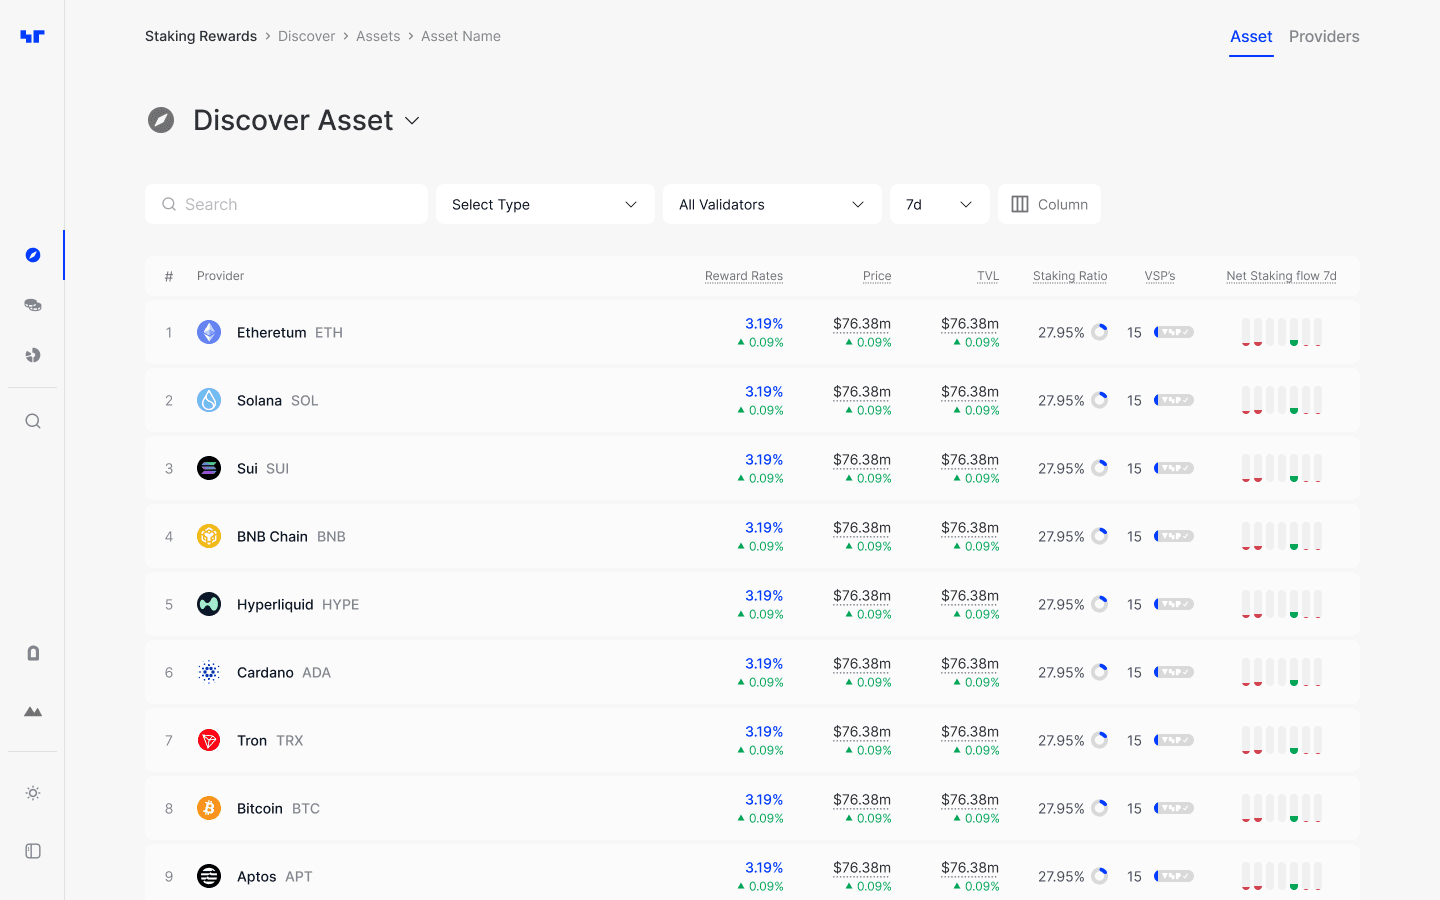Click the Cardano ADA coin icon
Screen dimensions: 1440x900
209,672
